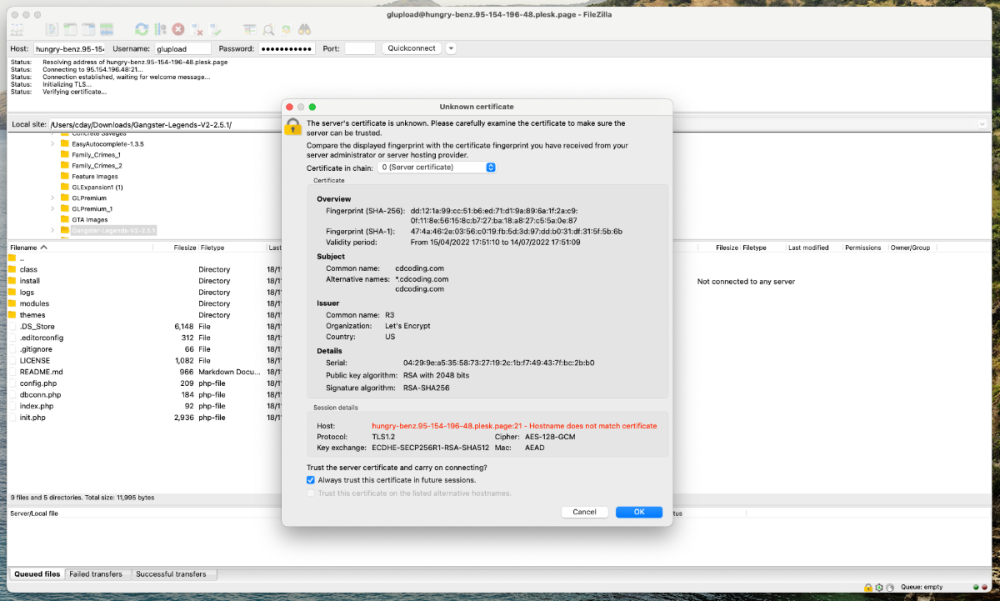Viewport: 1000px width, 601px height.
Task: Click the lock encryption icon in status bar
Action: 866,587
